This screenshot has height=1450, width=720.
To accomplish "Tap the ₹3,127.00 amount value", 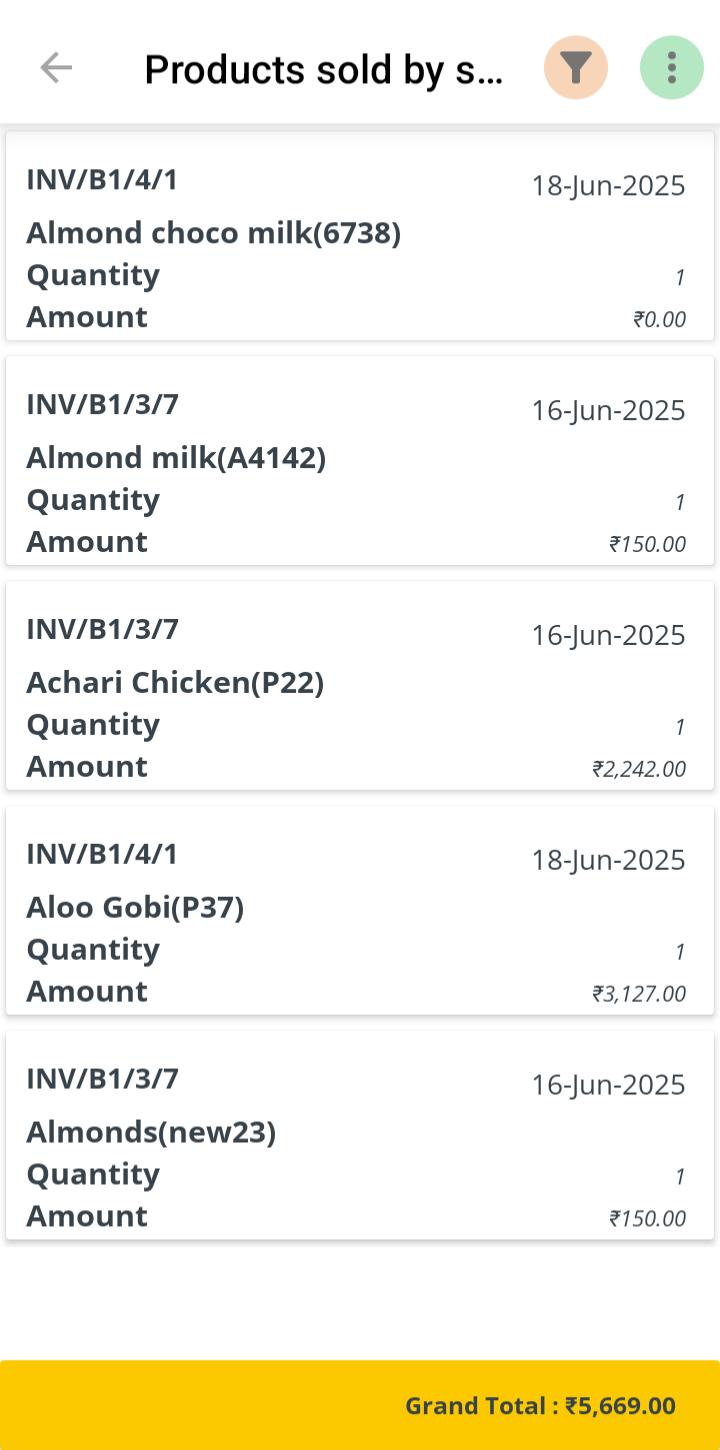I will 639,994.
